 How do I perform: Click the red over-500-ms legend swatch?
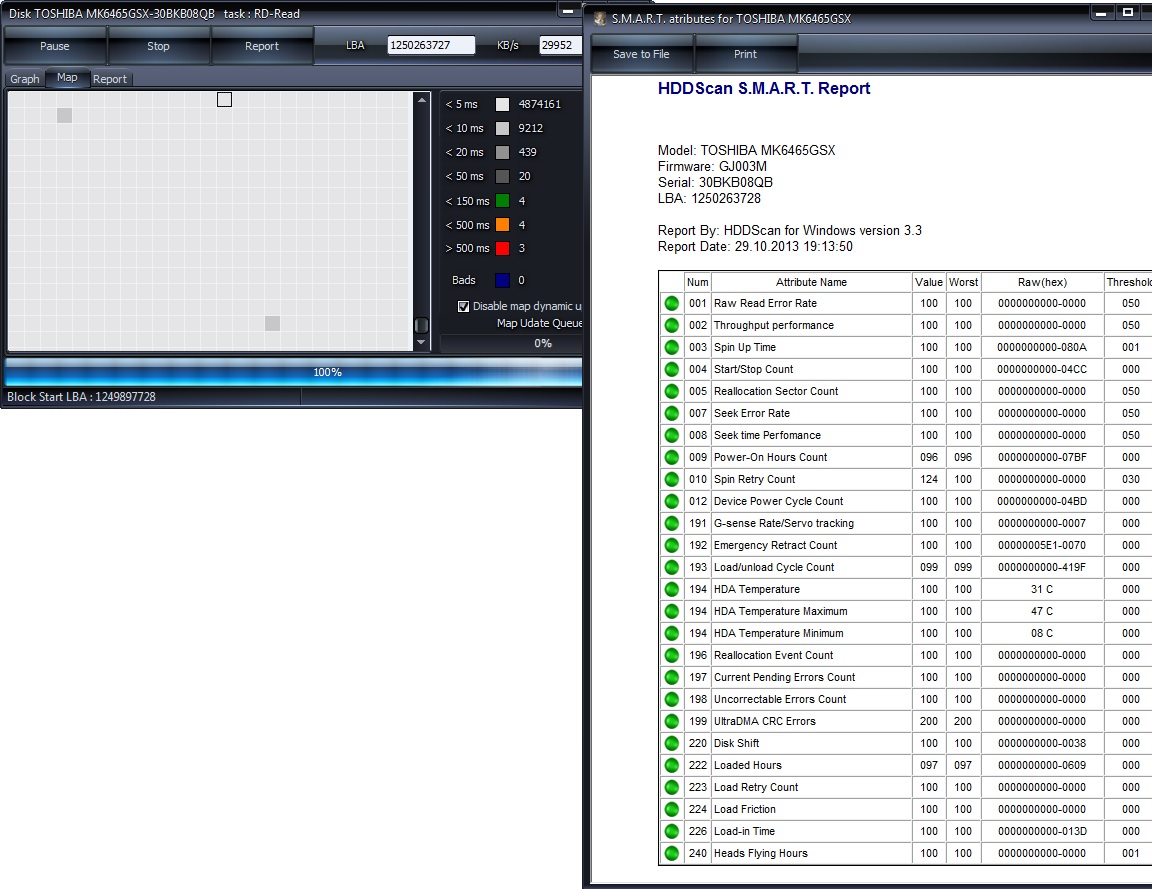pyautogui.click(x=503, y=248)
